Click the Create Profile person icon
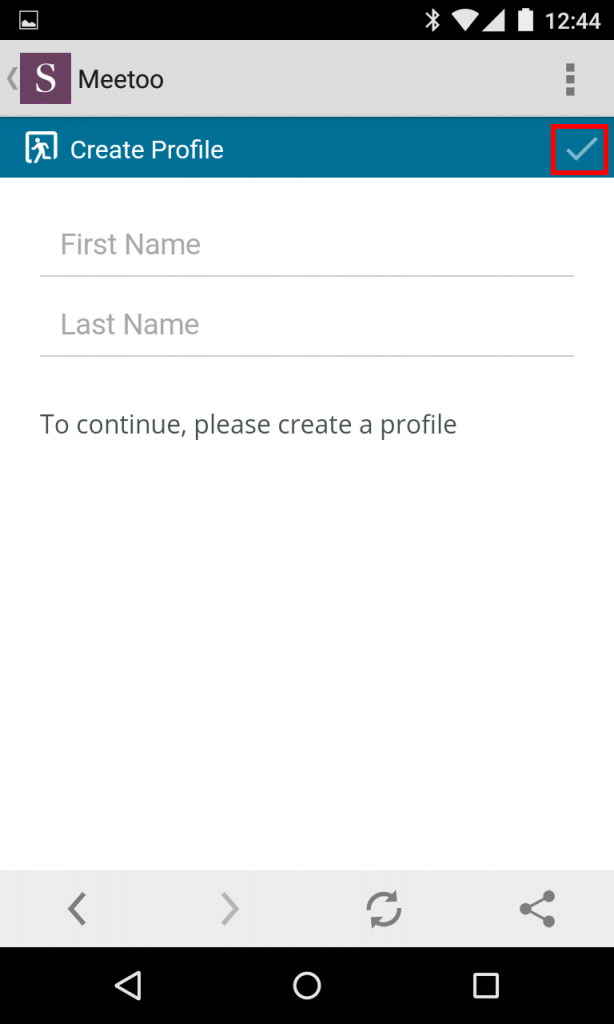 coord(41,150)
